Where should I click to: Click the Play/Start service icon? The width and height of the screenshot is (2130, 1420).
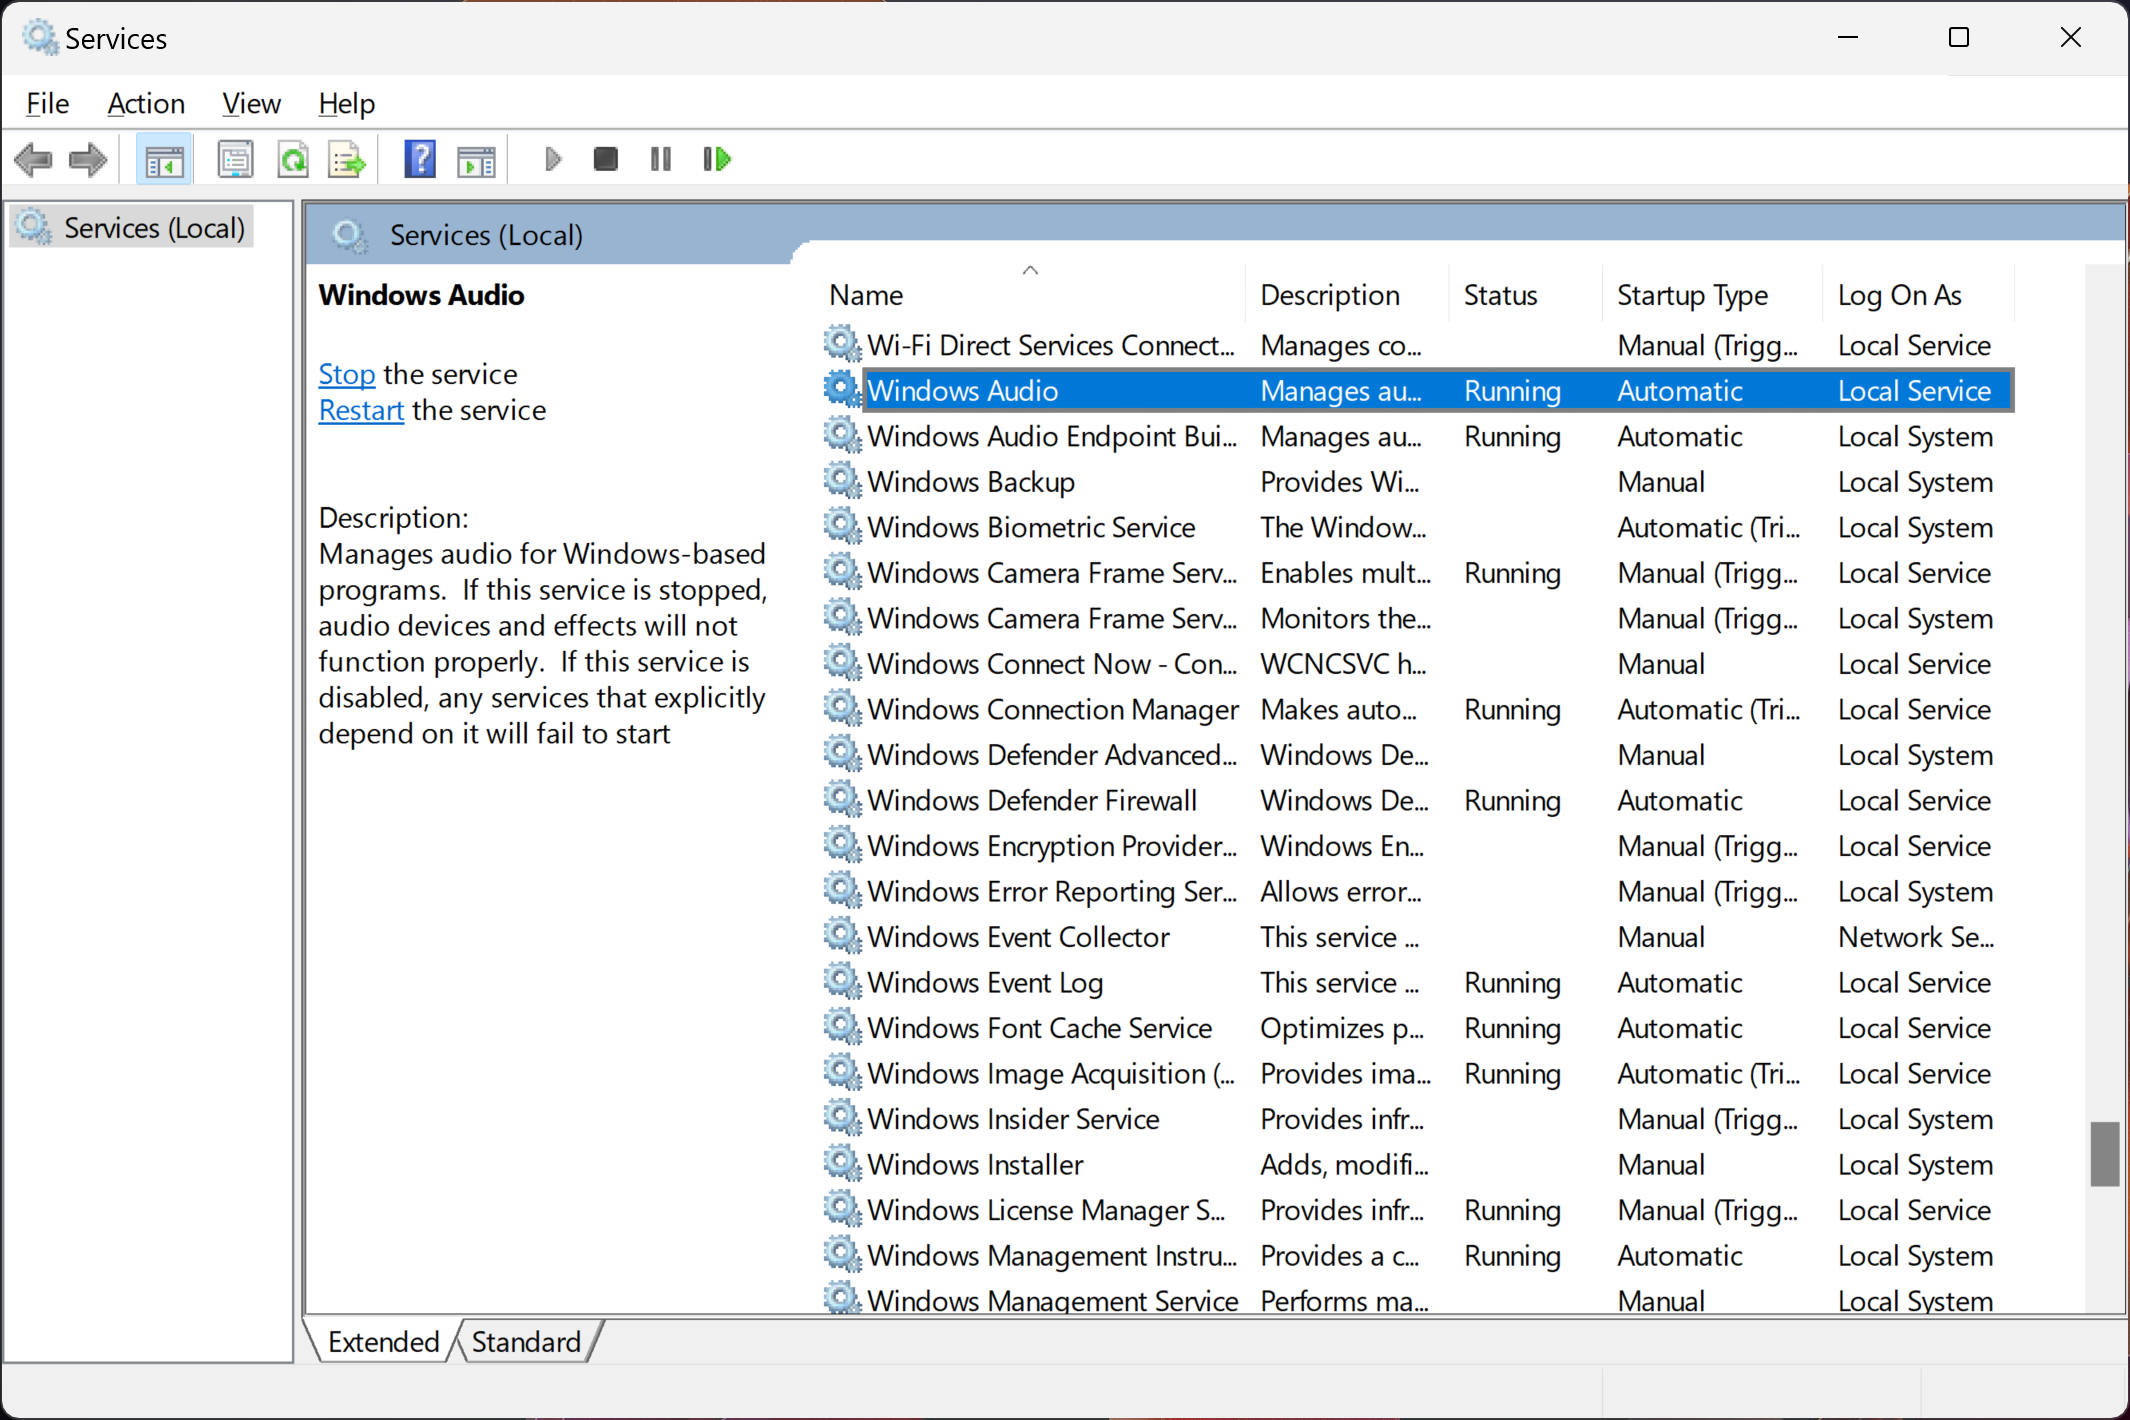553,158
